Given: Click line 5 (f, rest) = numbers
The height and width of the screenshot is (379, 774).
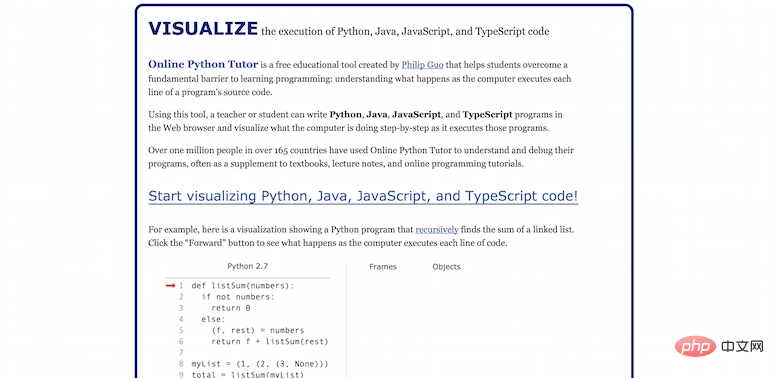Looking at the screenshot, I should (258, 330).
